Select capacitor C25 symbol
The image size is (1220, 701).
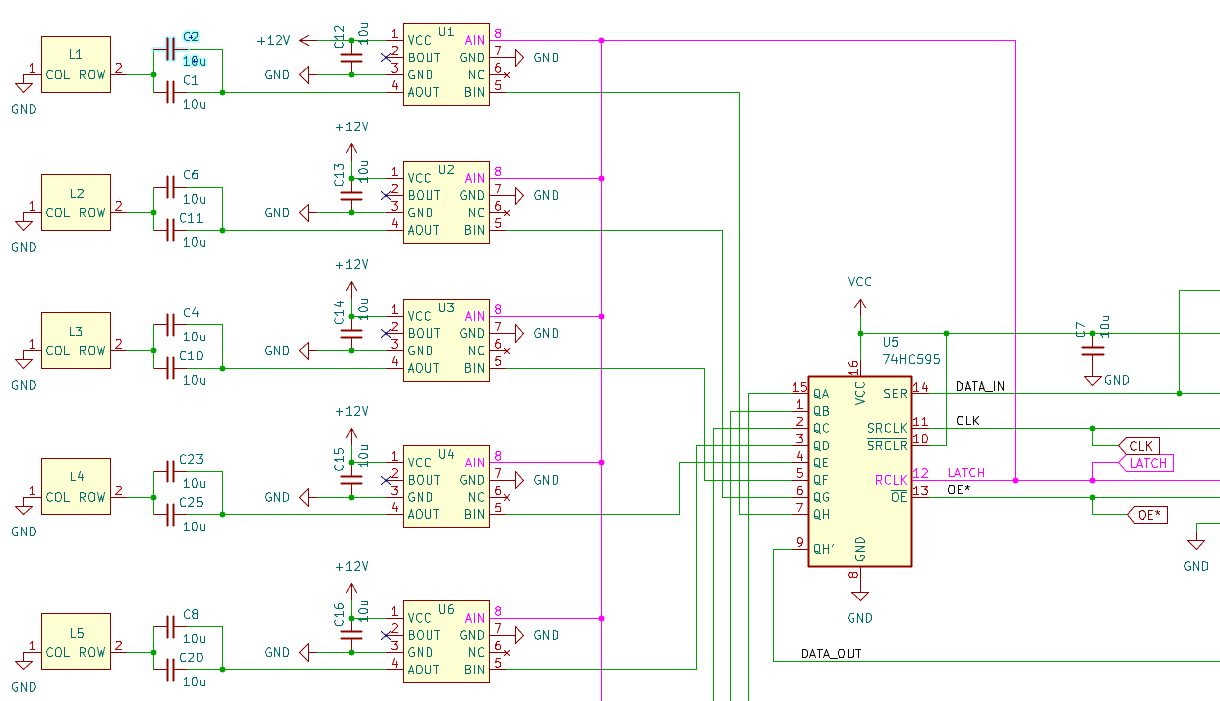click(x=170, y=514)
